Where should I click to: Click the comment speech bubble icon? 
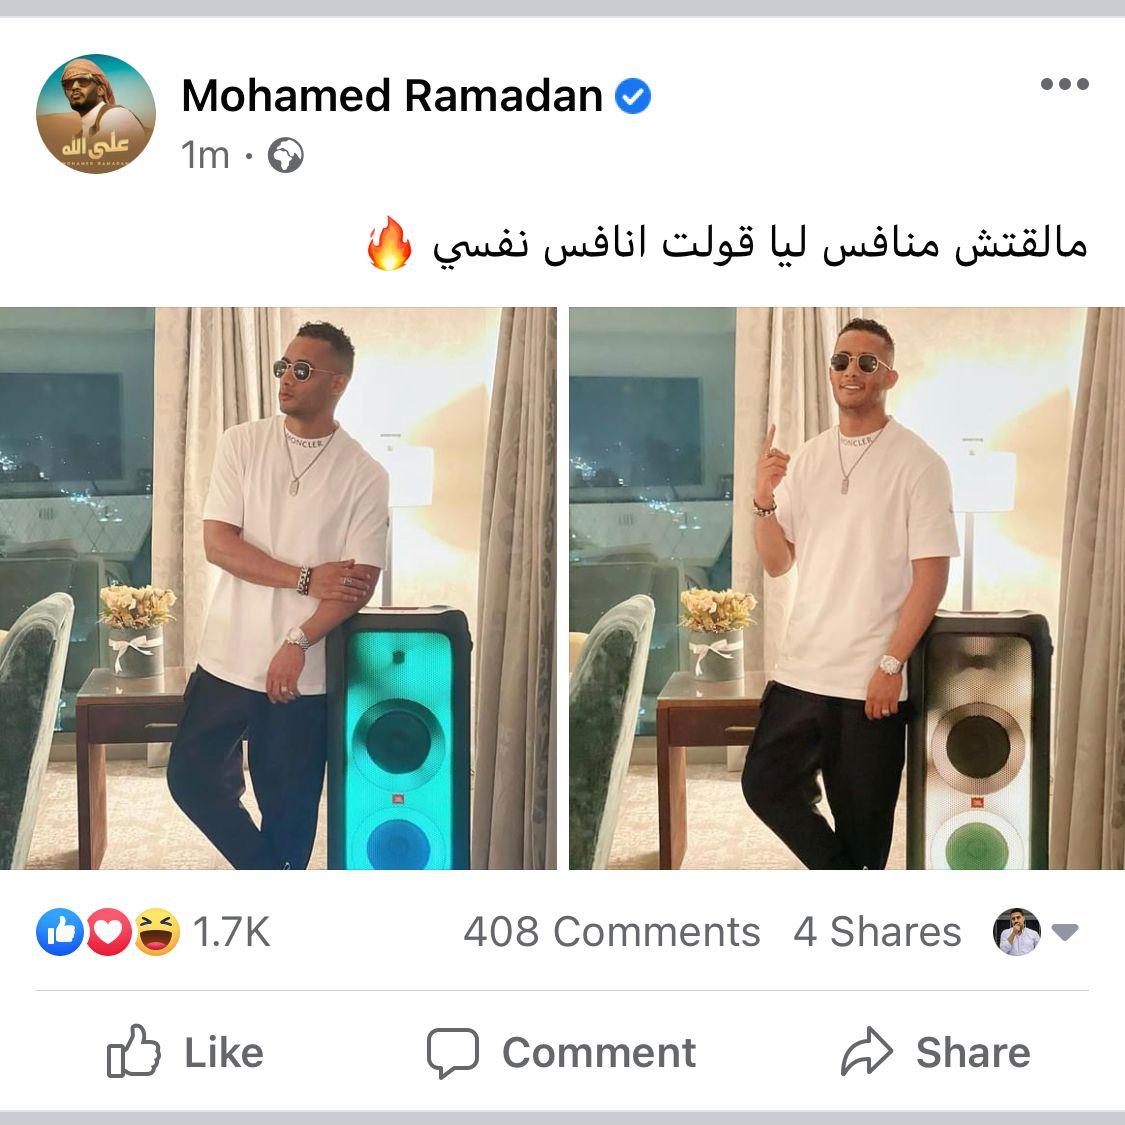point(453,1053)
